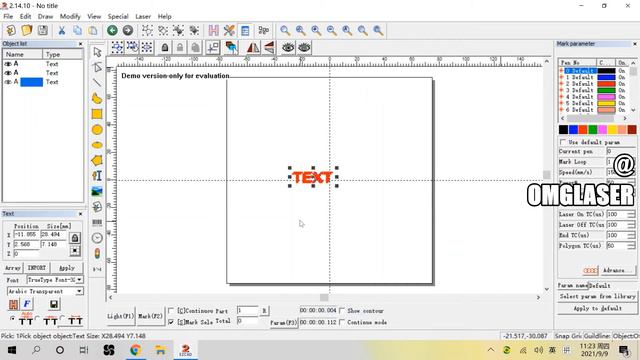The height and width of the screenshot is (360, 640).
Task: Open the Draw menu
Action: (45, 16)
